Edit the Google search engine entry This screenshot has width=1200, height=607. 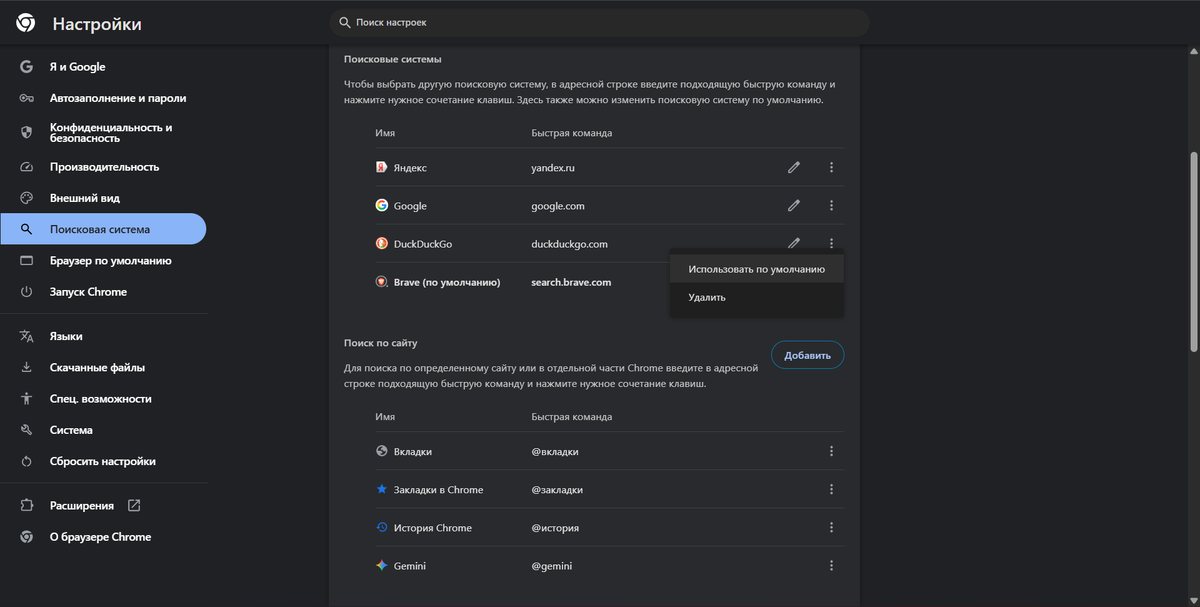click(794, 206)
